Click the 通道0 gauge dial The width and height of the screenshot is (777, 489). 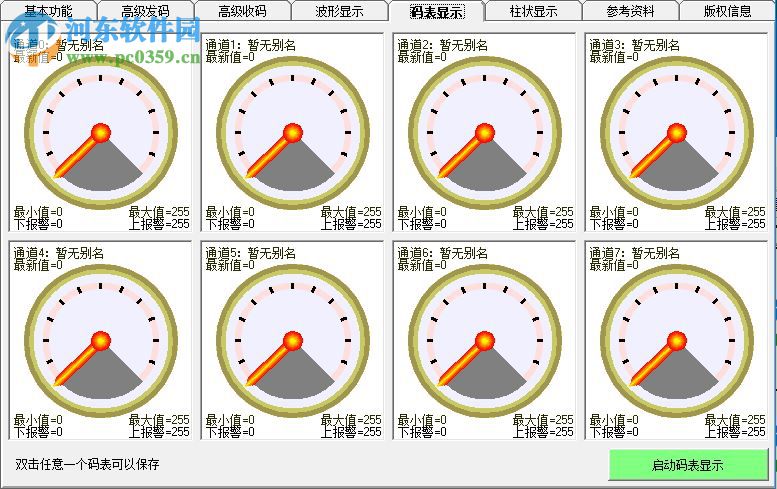(x=101, y=133)
